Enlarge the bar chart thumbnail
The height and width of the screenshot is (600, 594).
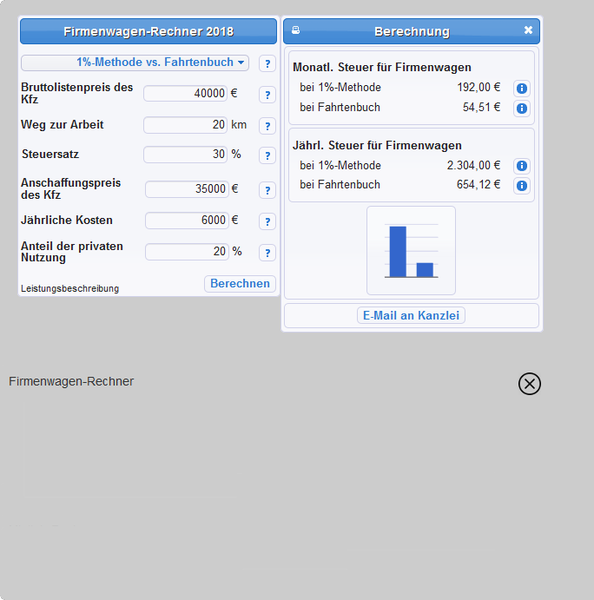tap(411, 251)
